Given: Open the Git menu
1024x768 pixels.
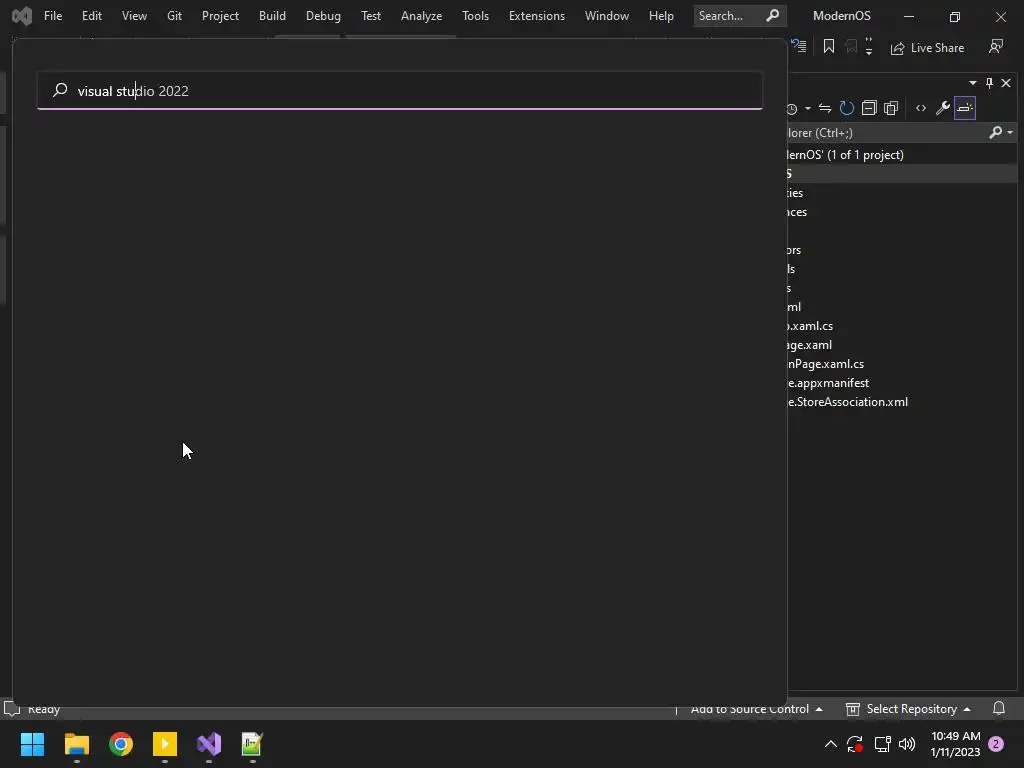Looking at the screenshot, I should click(174, 16).
